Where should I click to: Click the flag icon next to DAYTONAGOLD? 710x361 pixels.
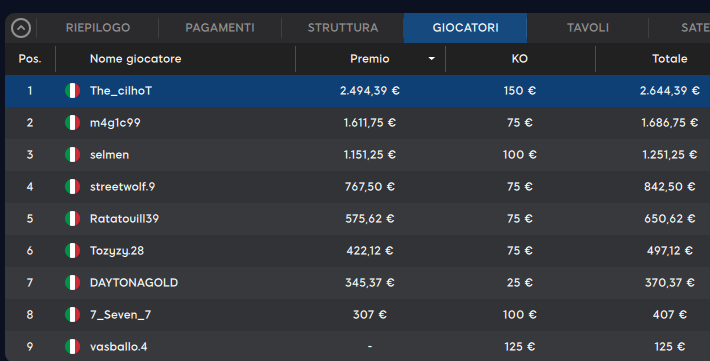[x=72, y=283]
